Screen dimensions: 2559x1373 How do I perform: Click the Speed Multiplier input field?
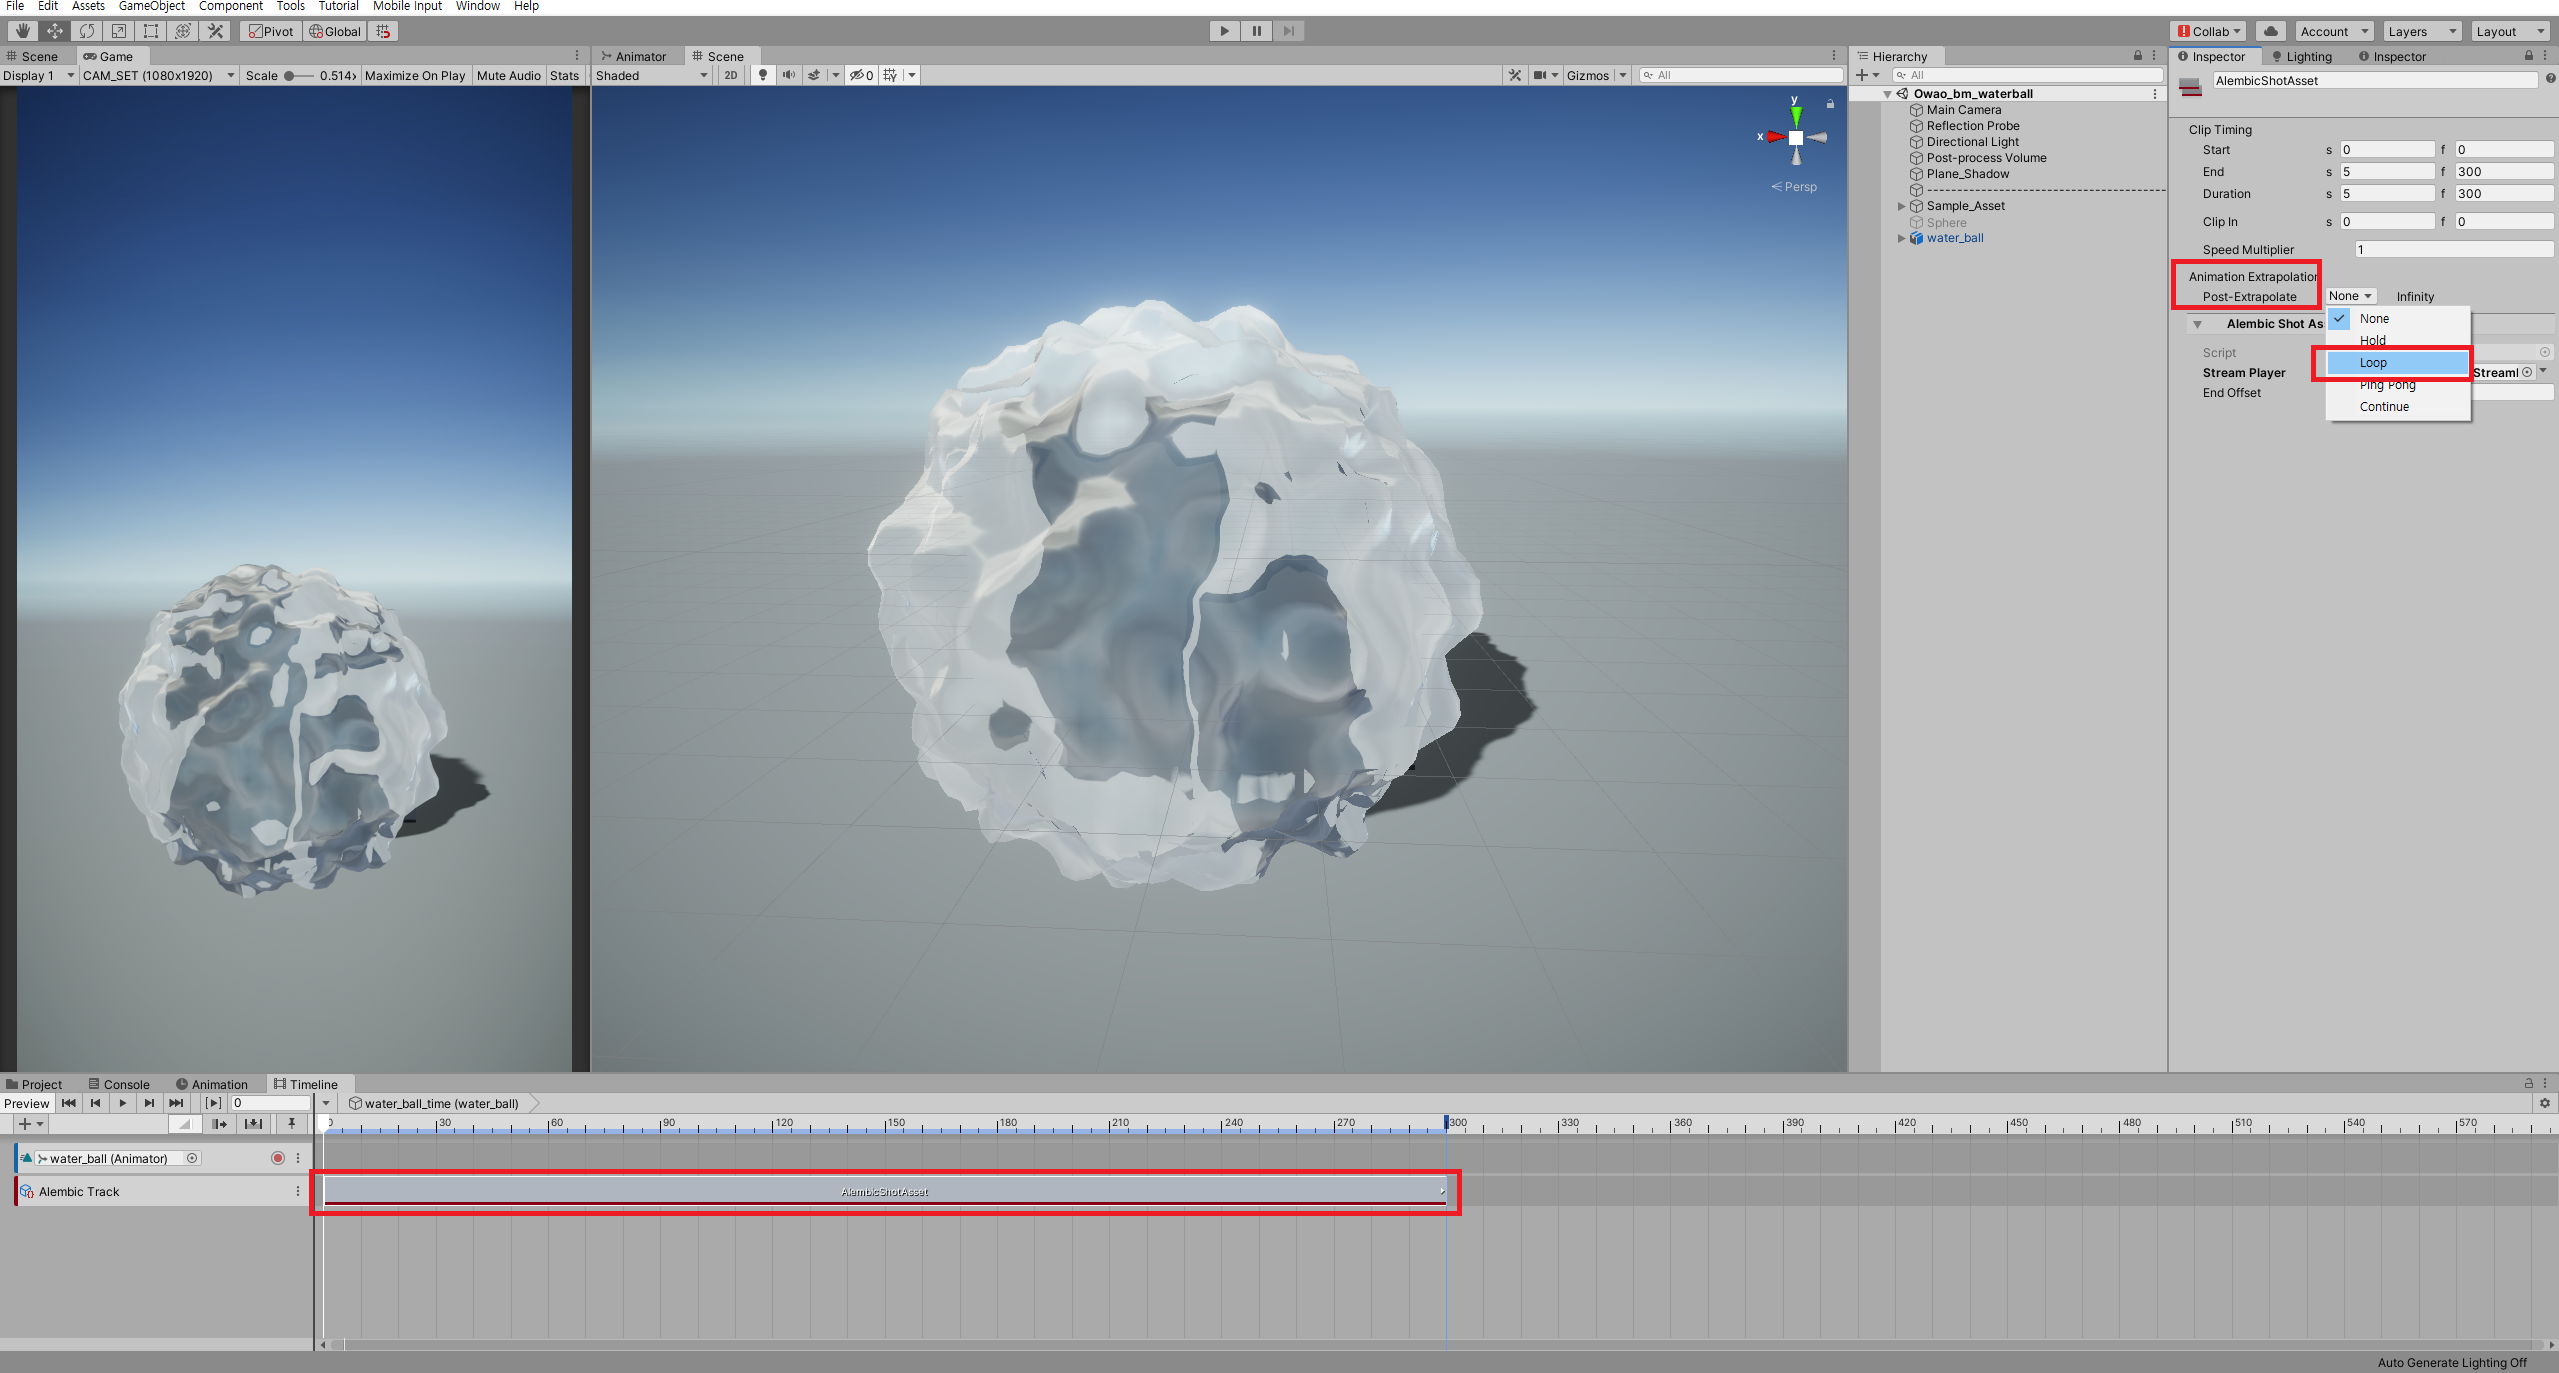tap(2452, 250)
